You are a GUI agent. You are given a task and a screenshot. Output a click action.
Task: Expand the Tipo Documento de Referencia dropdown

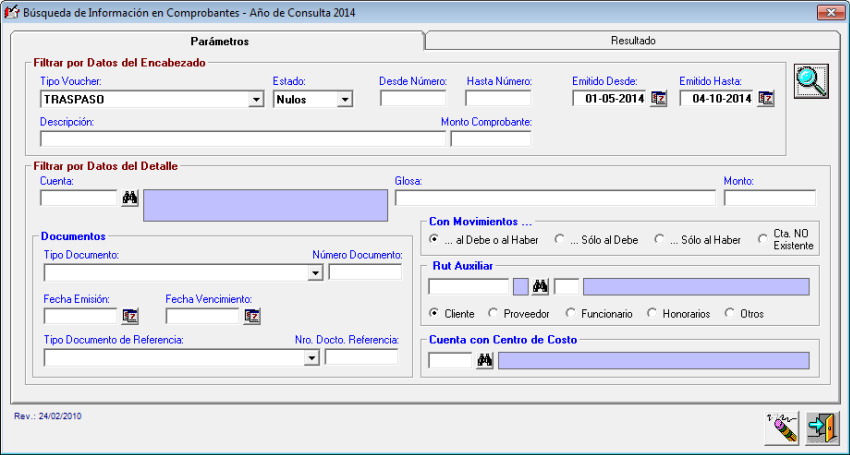click(x=311, y=358)
